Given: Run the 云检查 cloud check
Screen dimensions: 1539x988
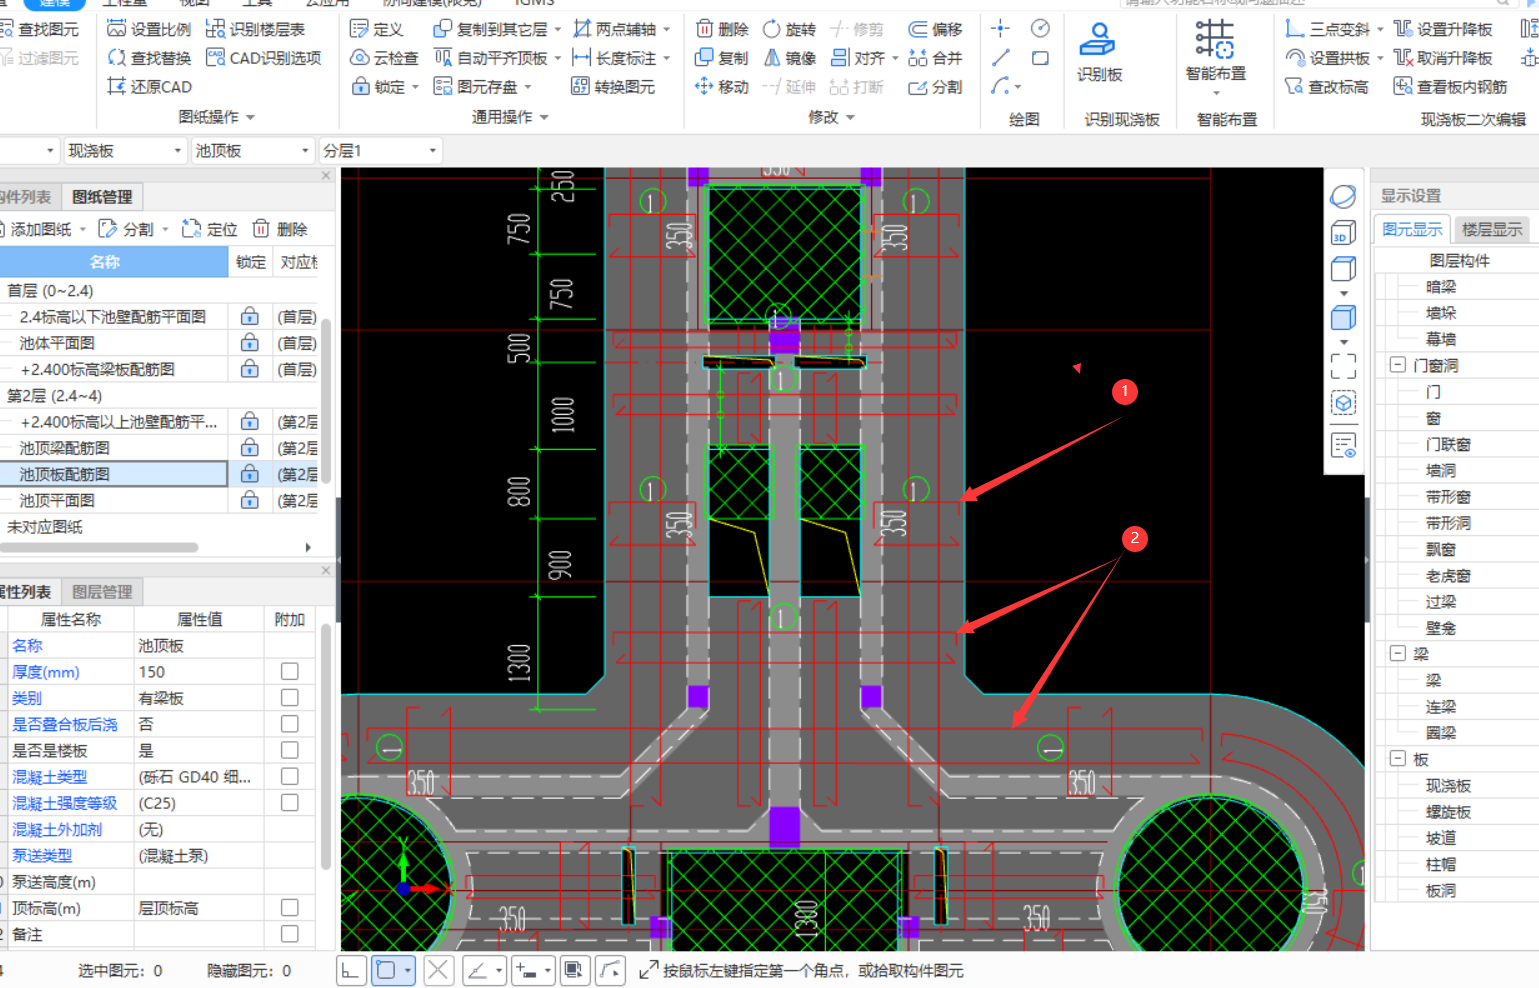Looking at the screenshot, I should click(x=384, y=58).
